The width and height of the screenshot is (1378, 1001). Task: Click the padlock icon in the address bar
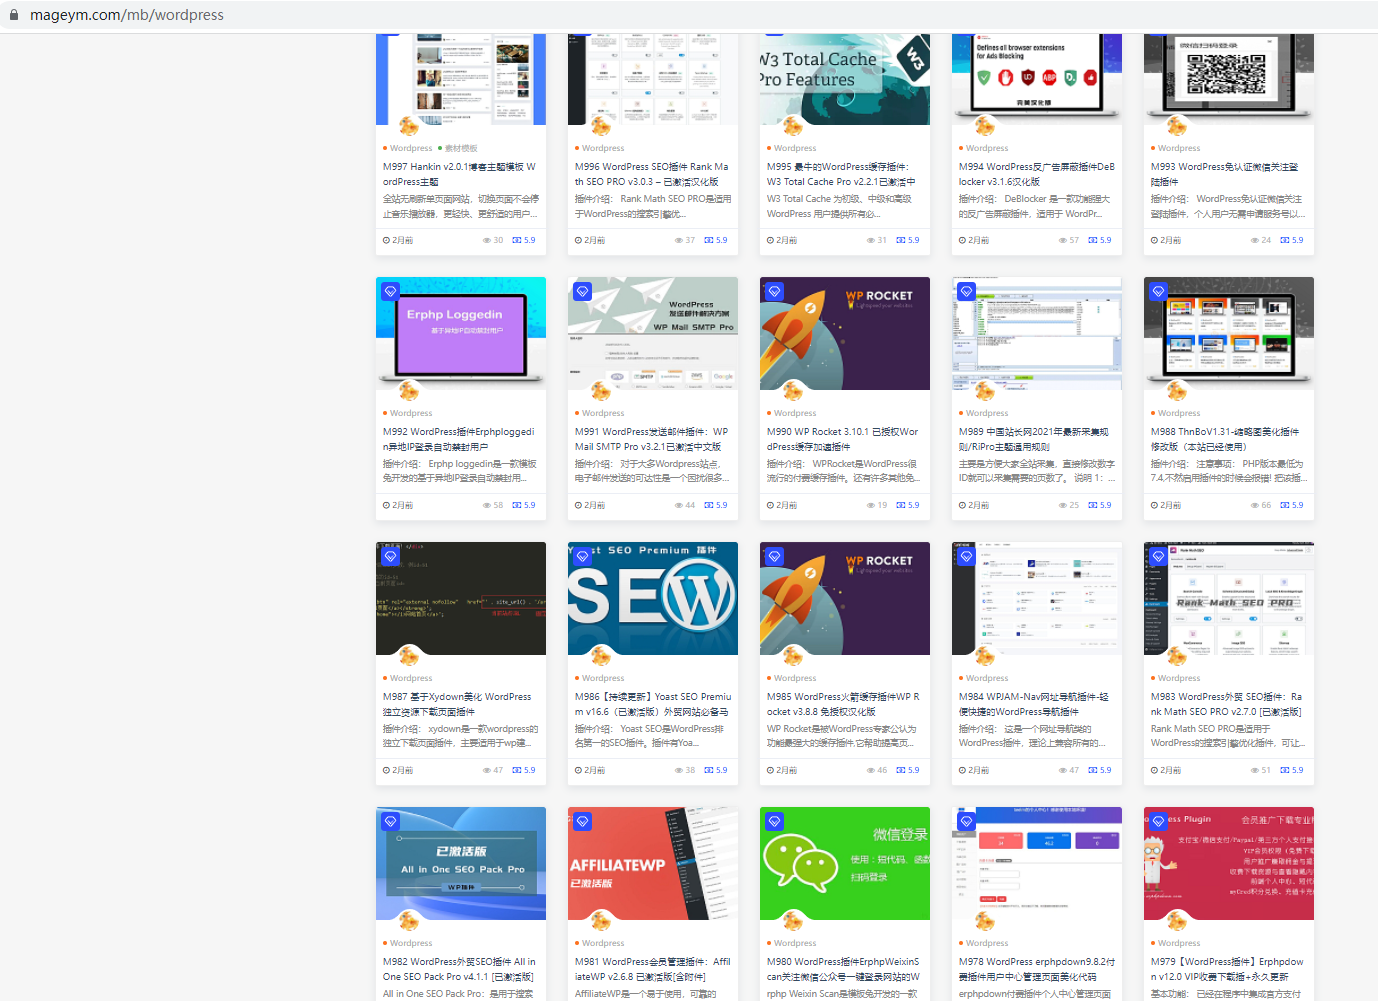point(14,15)
